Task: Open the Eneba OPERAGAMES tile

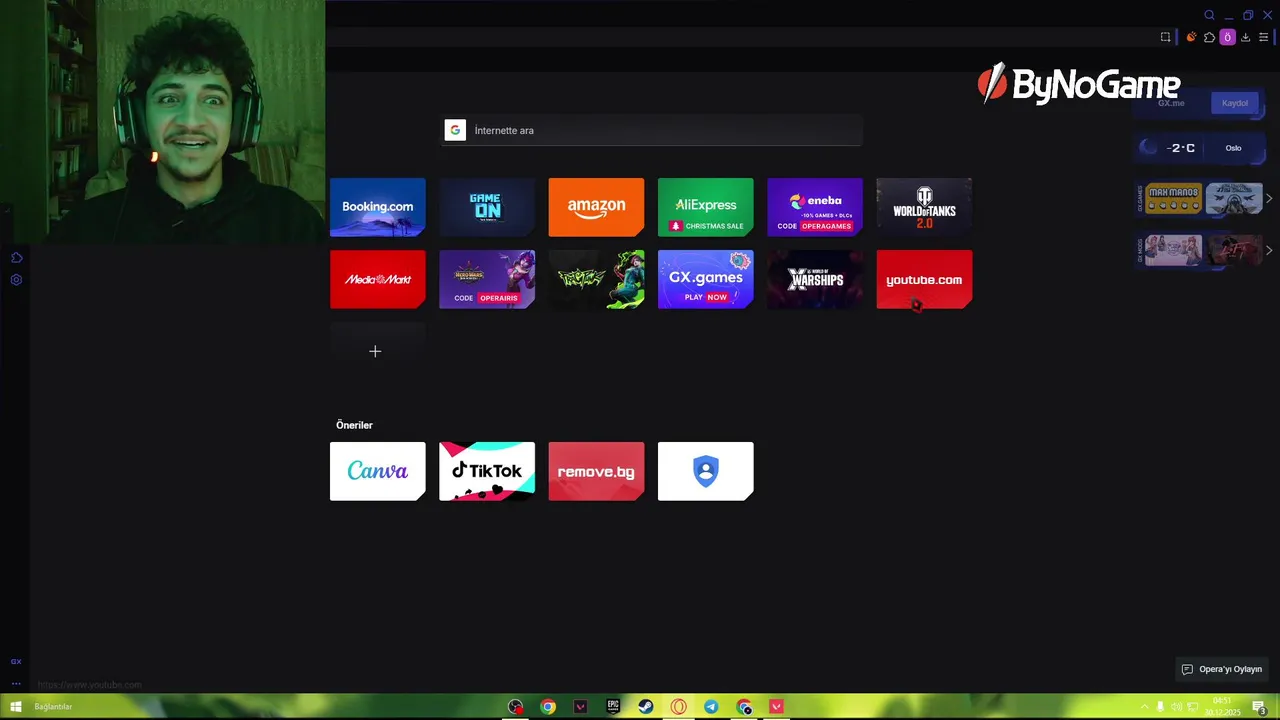Action: [815, 207]
